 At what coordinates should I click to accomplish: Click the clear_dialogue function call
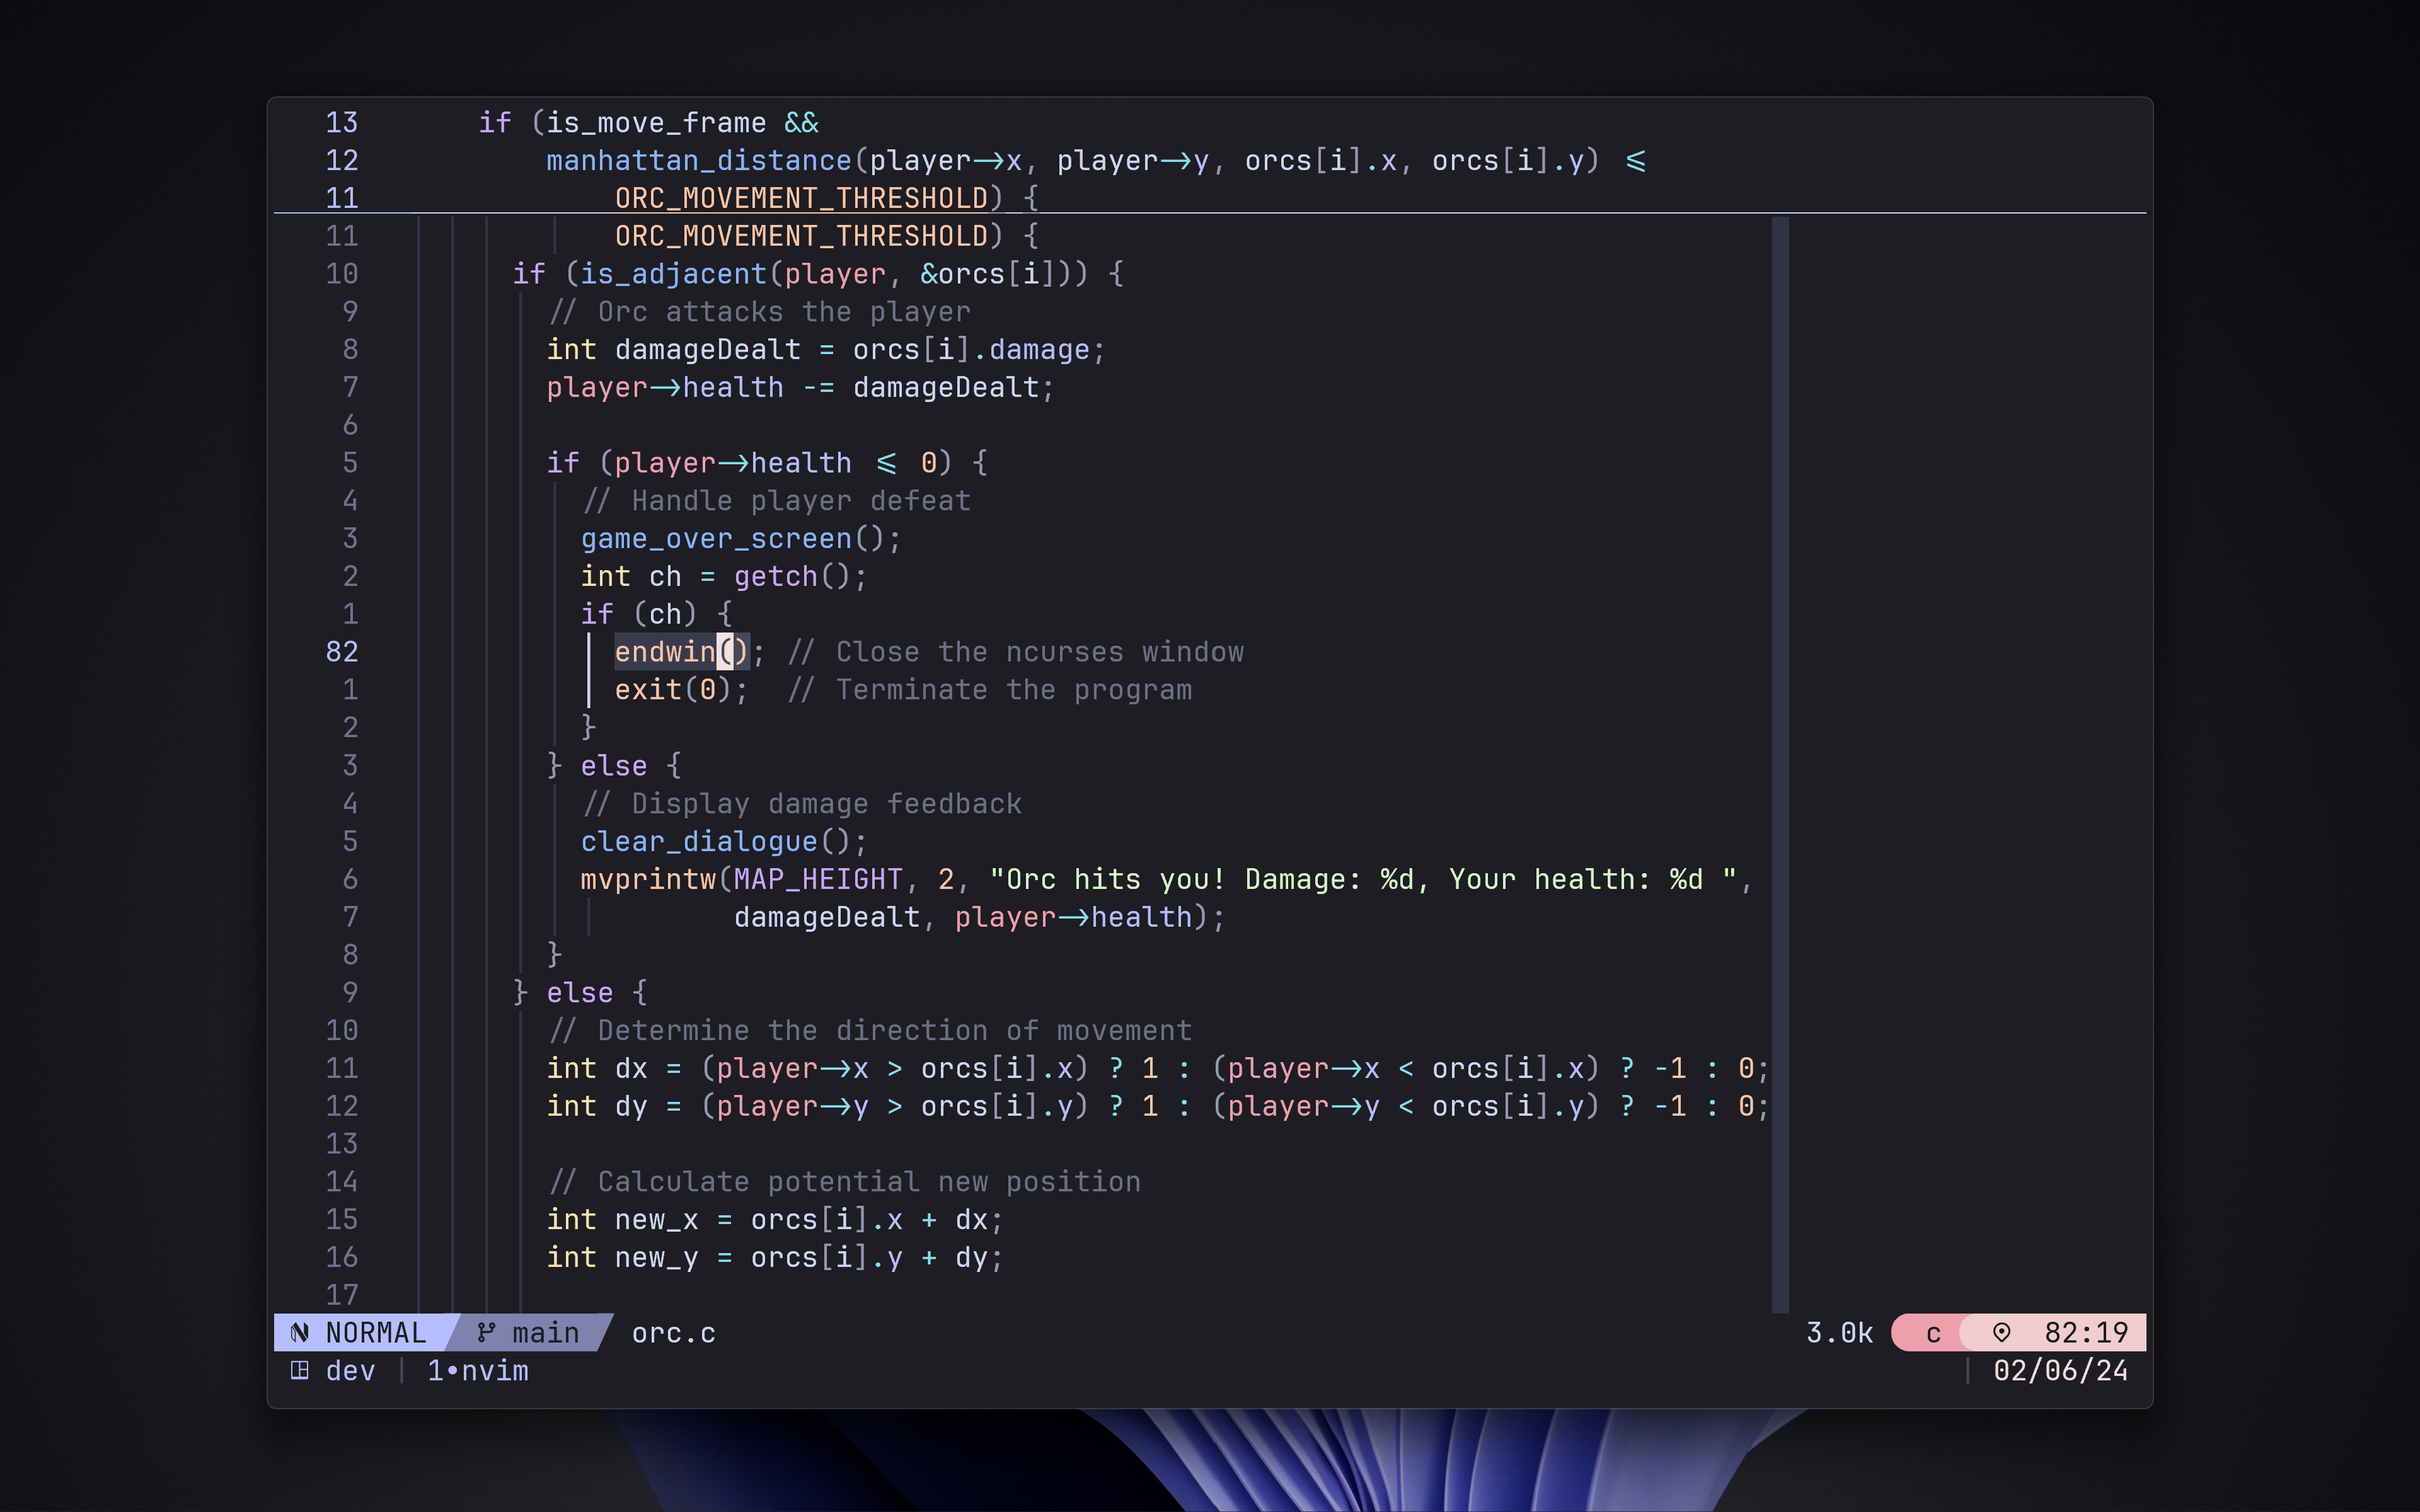[x=699, y=842]
